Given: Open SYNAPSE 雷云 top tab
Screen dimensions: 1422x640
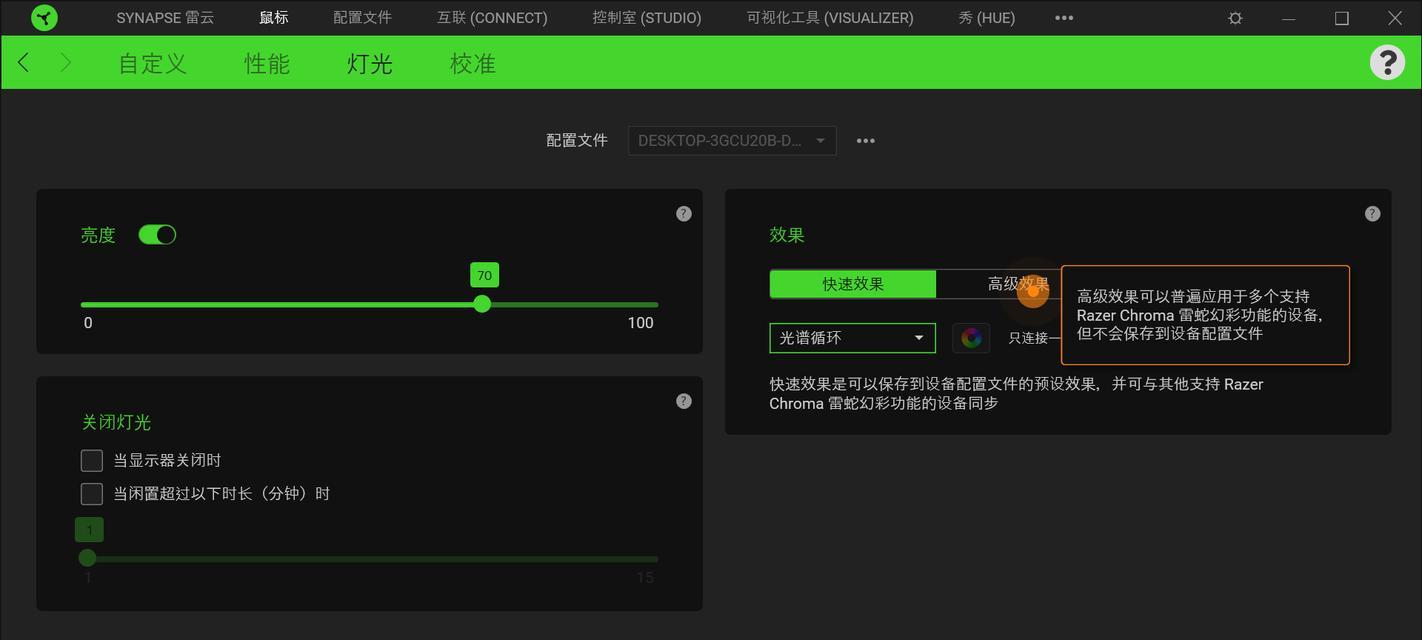Looking at the screenshot, I should coord(165,18).
